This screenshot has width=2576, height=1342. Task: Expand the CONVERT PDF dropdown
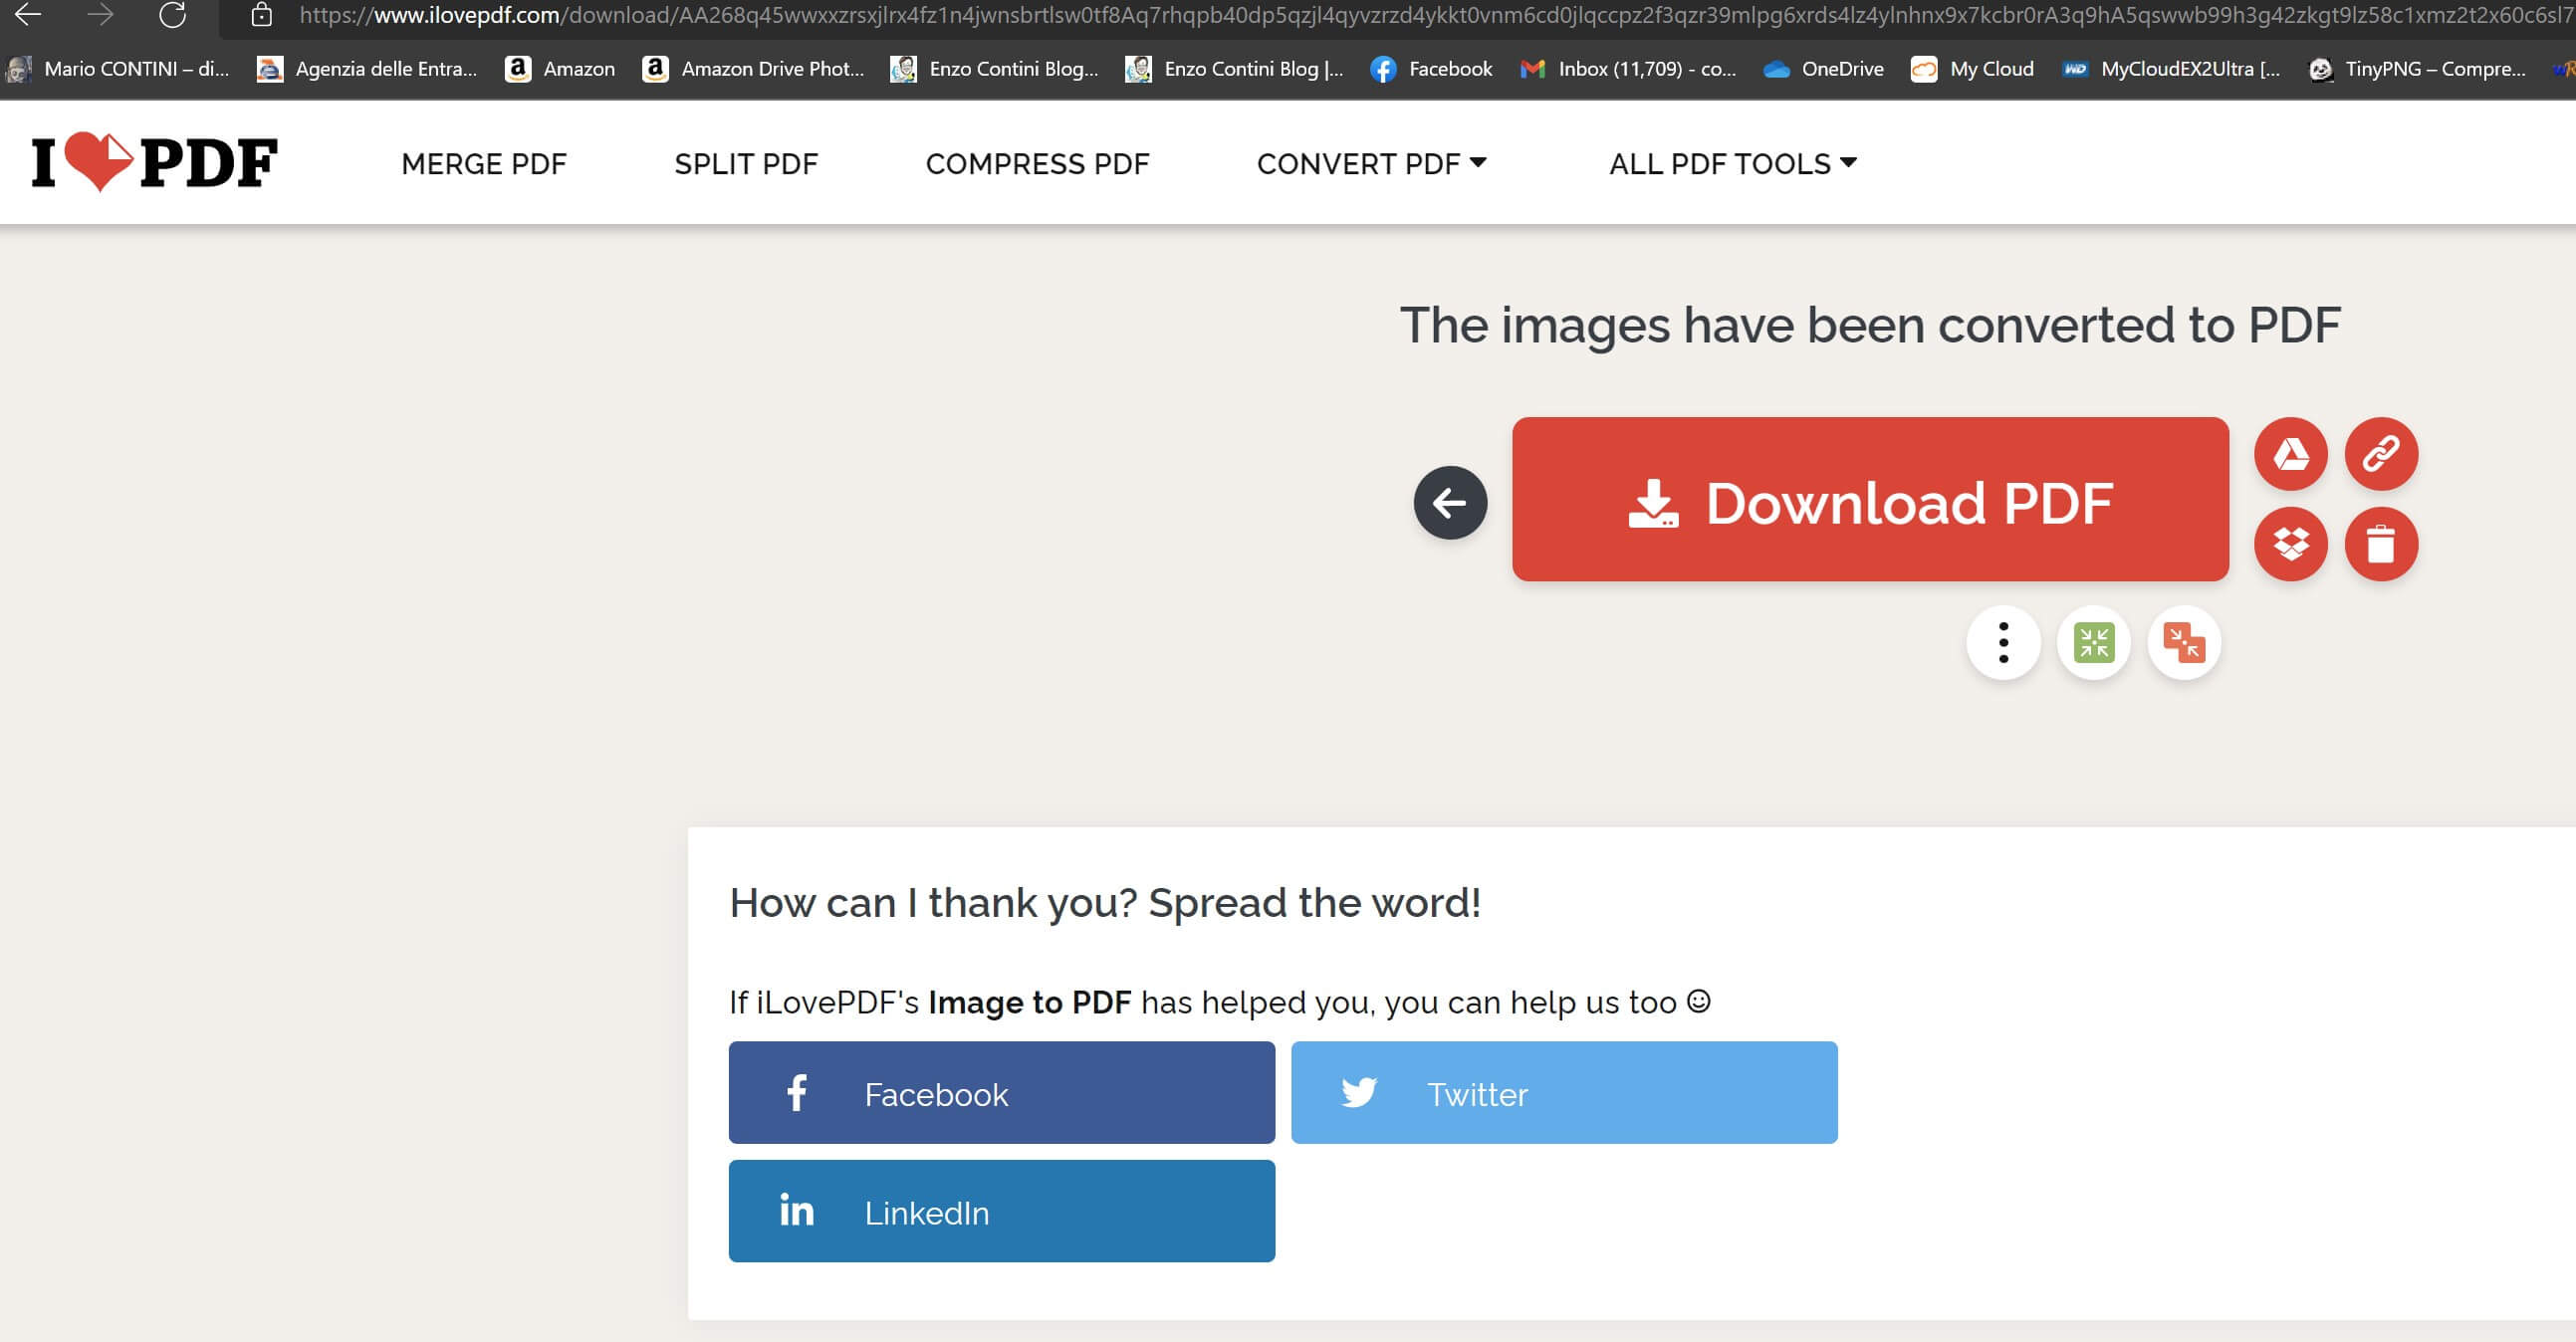click(1371, 163)
